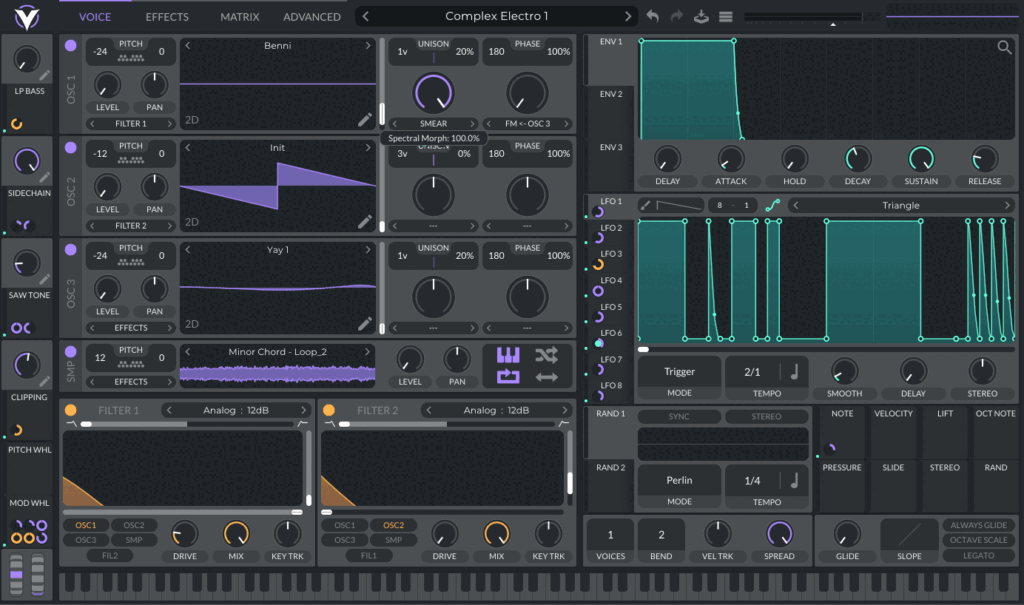Open the FM <- OSC 3 modulation dropdown
This screenshot has width=1024, height=605.
[527, 125]
